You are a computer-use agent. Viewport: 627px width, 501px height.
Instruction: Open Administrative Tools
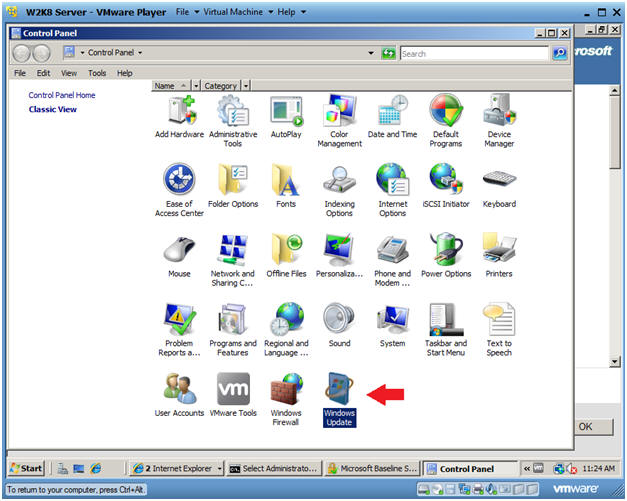[233, 121]
